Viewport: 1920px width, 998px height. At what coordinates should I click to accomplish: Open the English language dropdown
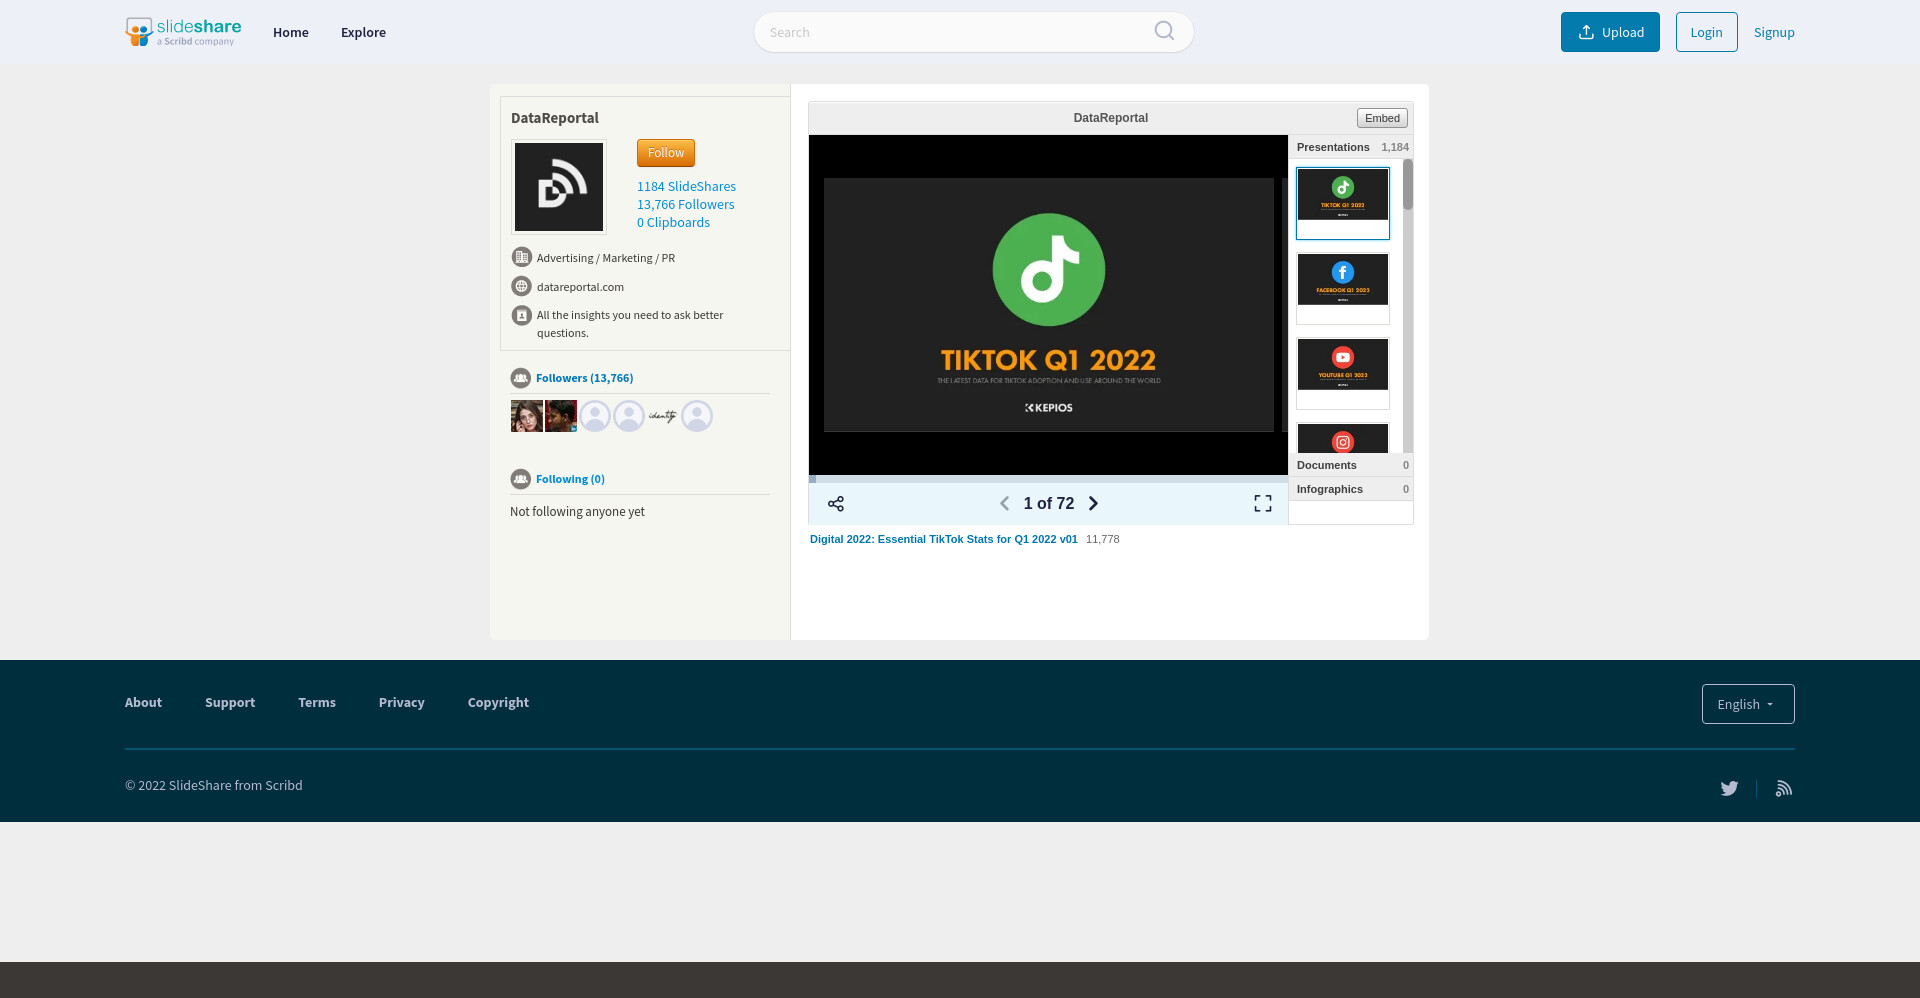1748,704
